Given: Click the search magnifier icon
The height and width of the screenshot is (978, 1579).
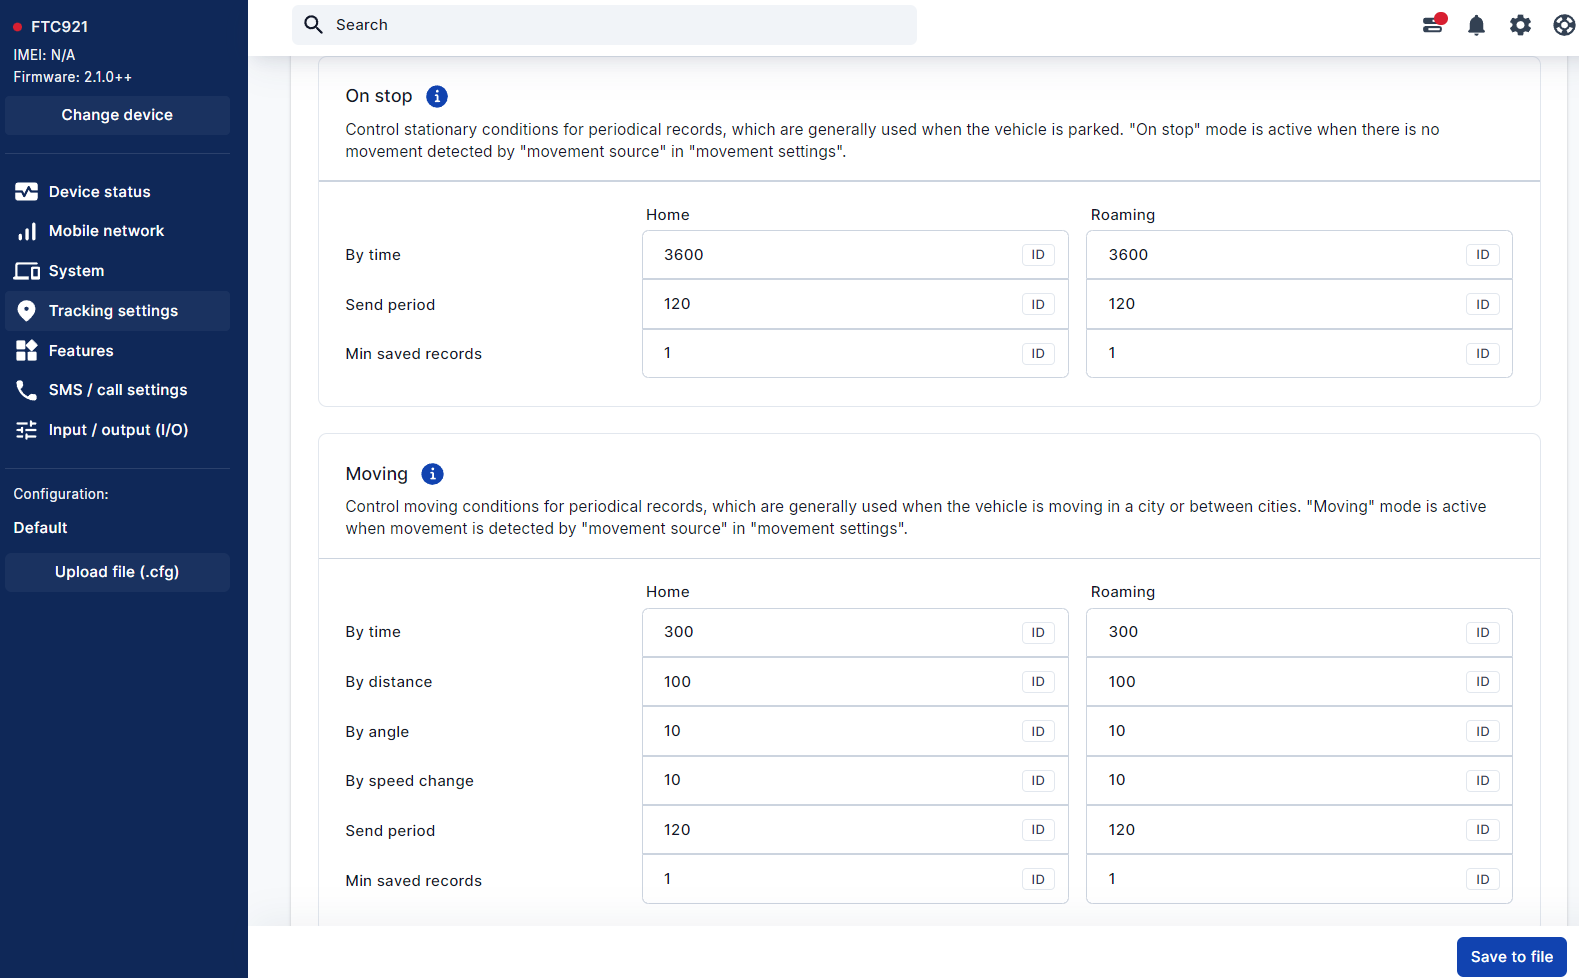Looking at the screenshot, I should tap(314, 25).
